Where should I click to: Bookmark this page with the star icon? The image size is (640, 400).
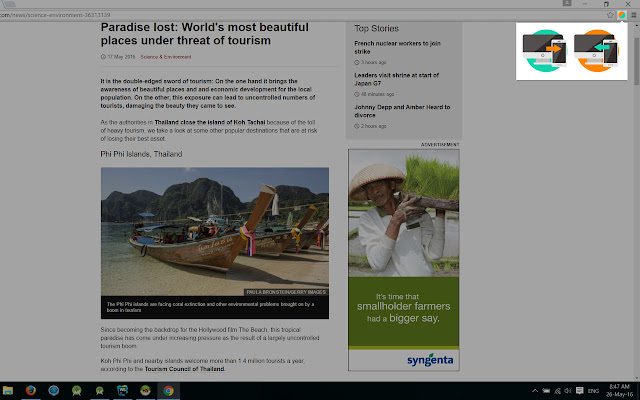pos(610,15)
